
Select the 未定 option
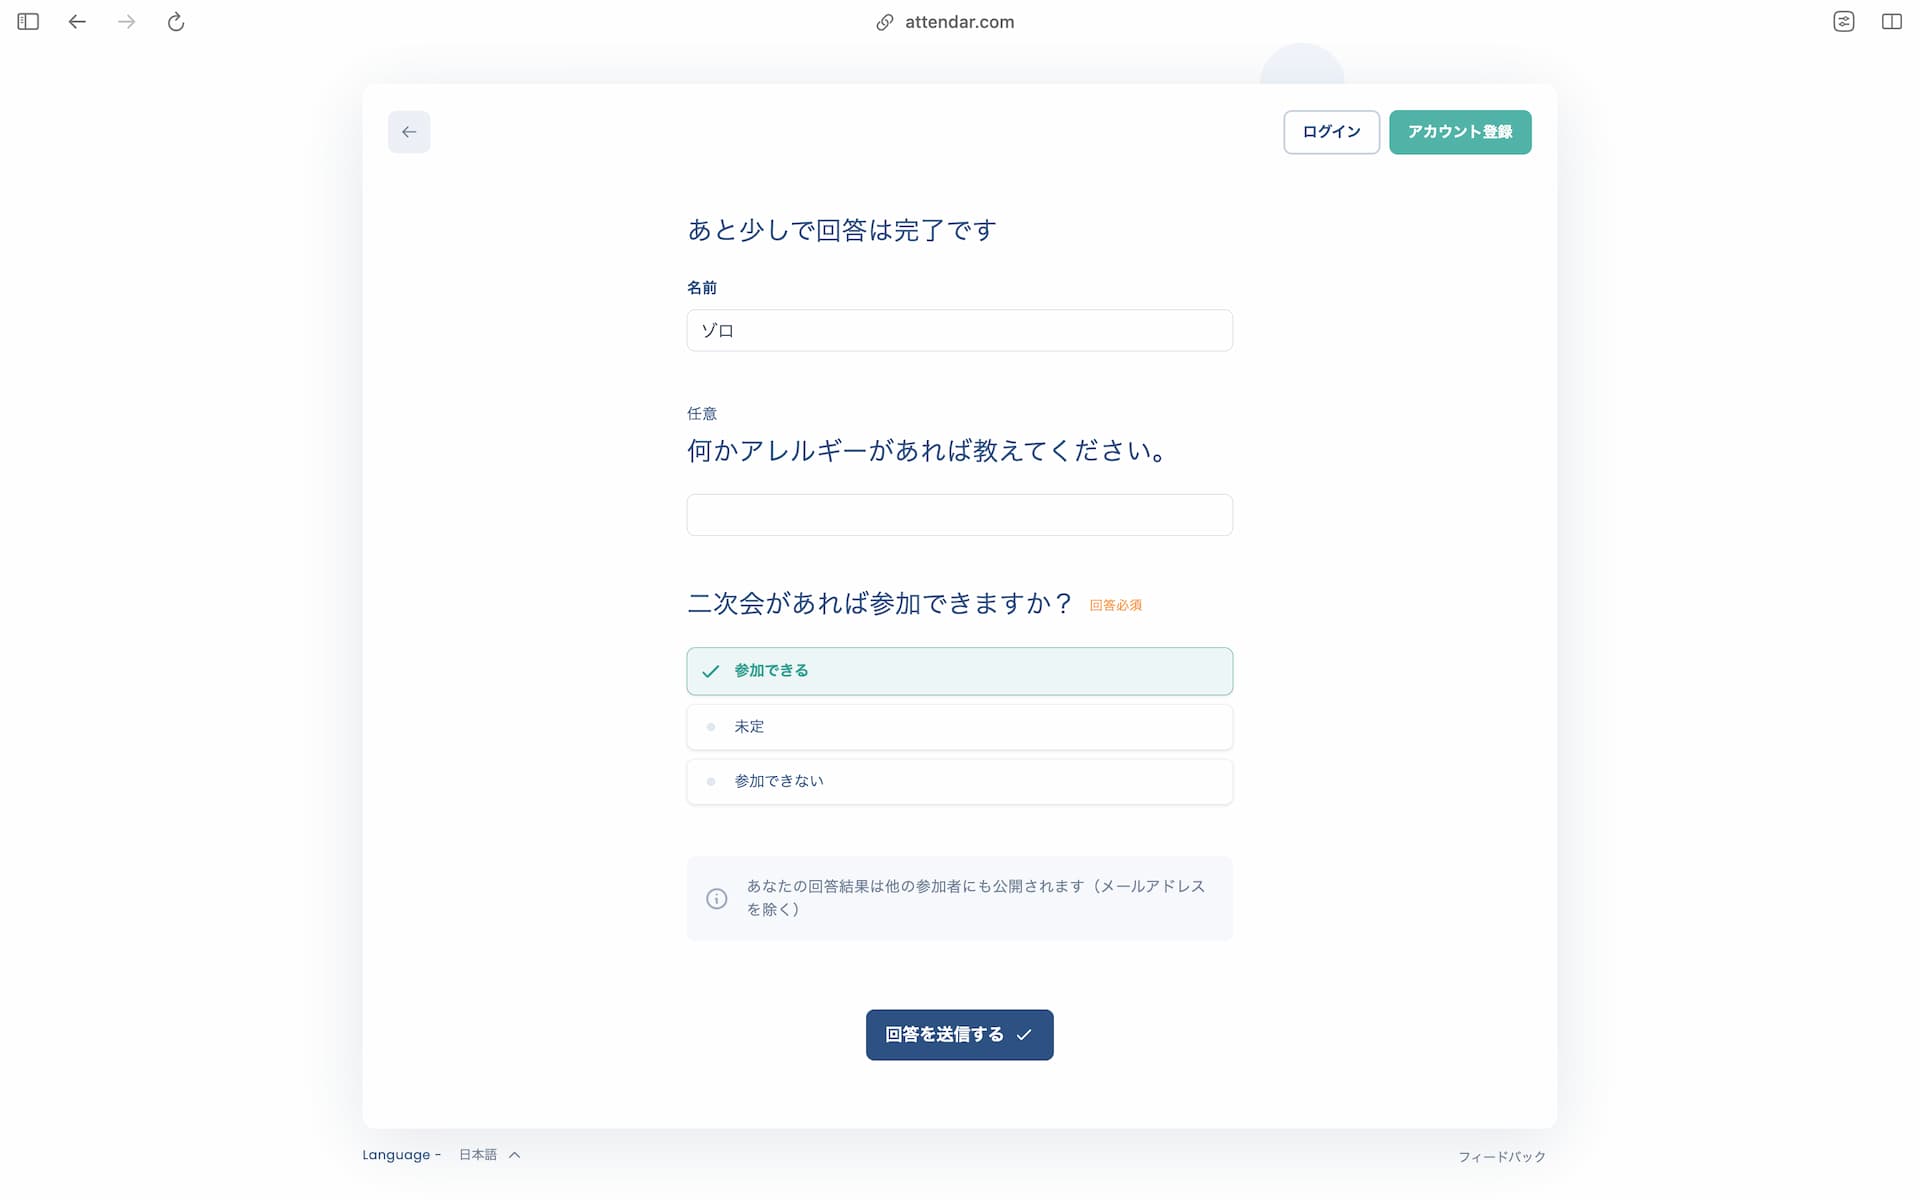959,727
